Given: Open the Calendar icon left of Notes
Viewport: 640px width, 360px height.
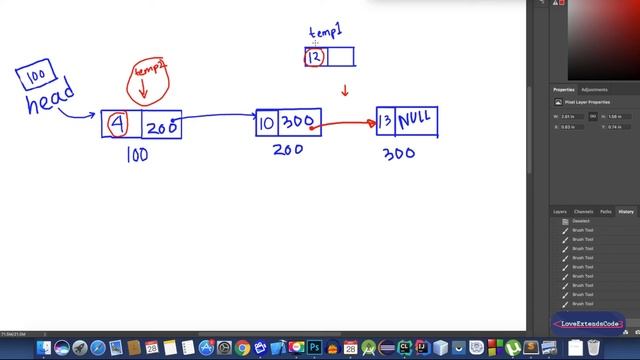Looking at the screenshot, I should 151,348.
